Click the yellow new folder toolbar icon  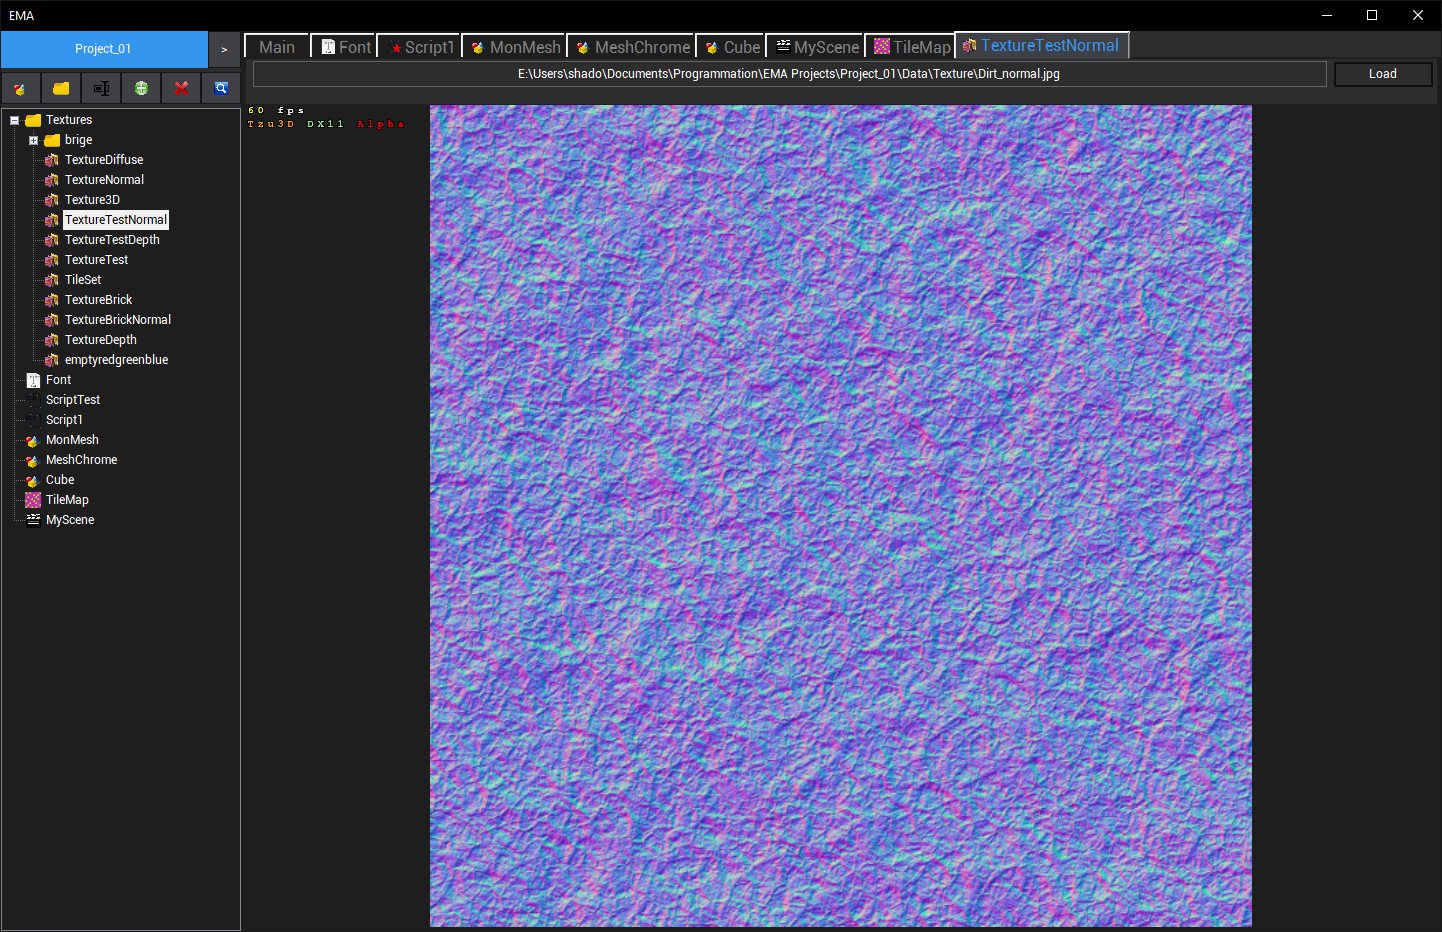(61, 88)
